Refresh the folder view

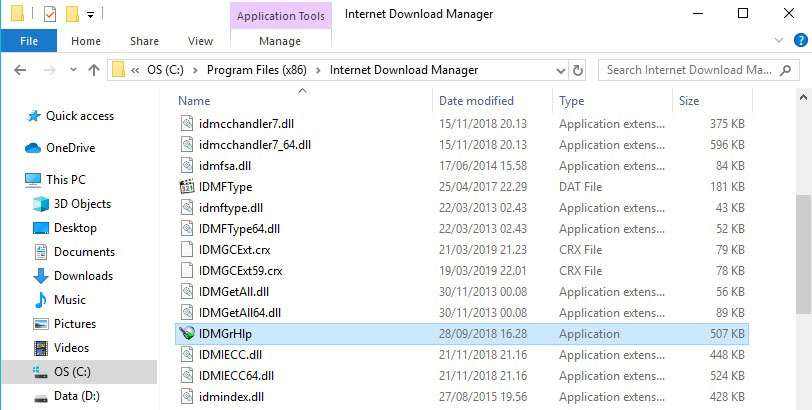tap(577, 70)
